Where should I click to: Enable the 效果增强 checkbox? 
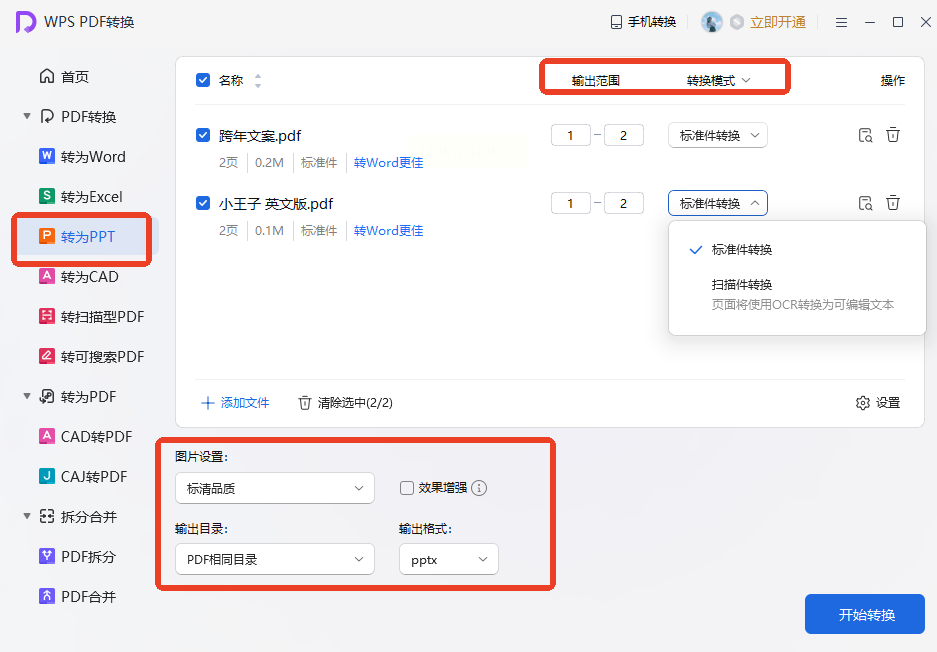click(407, 488)
